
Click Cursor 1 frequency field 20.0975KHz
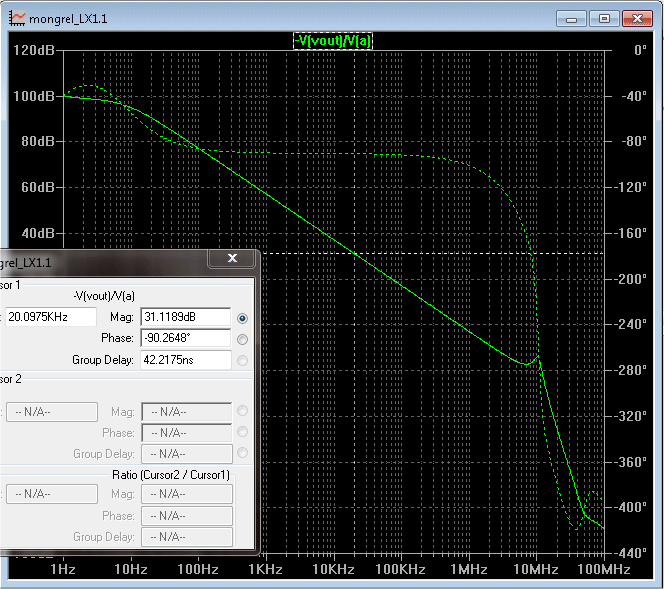(x=51, y=317)
